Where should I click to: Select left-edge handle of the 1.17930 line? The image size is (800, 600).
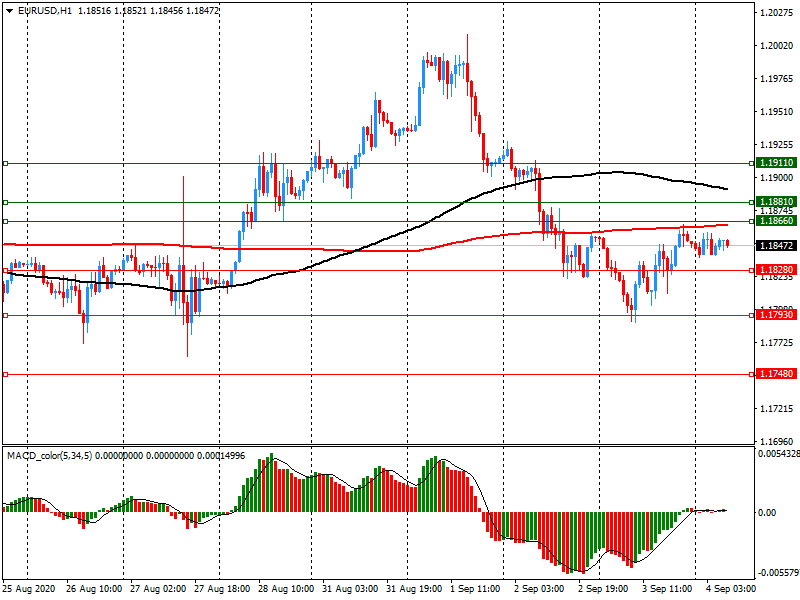click(5, 315)
